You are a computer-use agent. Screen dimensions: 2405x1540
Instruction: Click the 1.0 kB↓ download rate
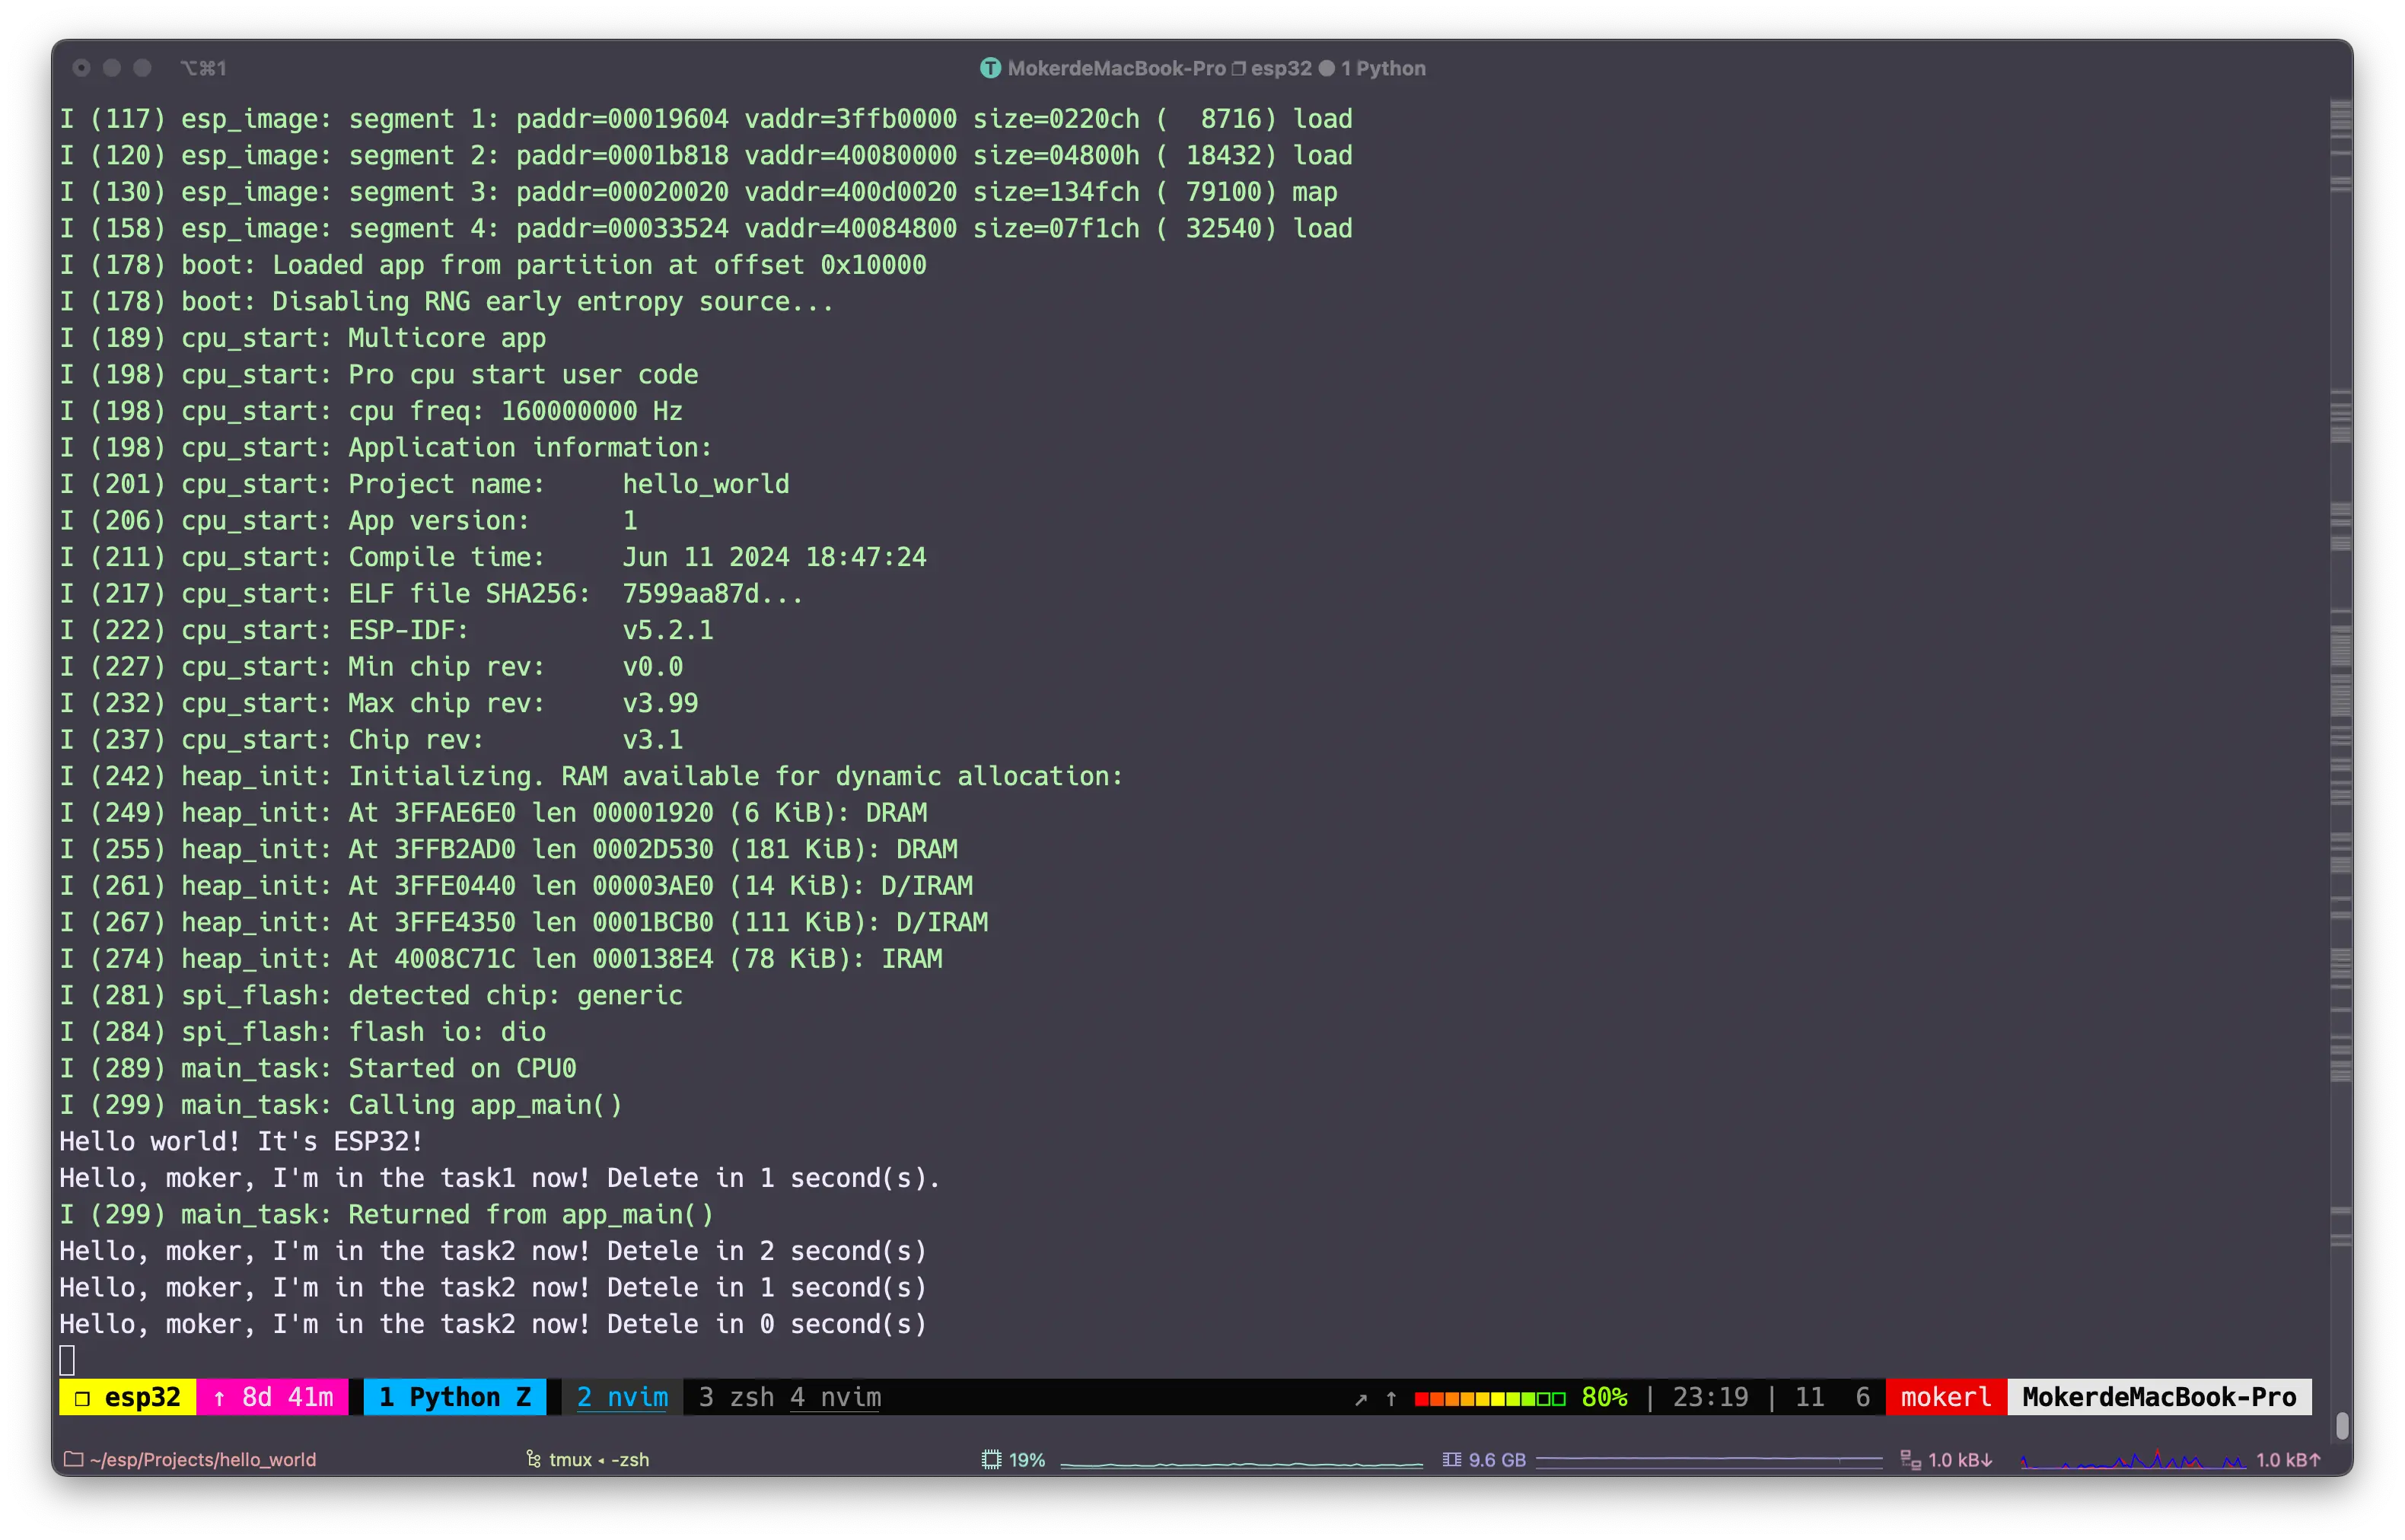[1960, 1460]
